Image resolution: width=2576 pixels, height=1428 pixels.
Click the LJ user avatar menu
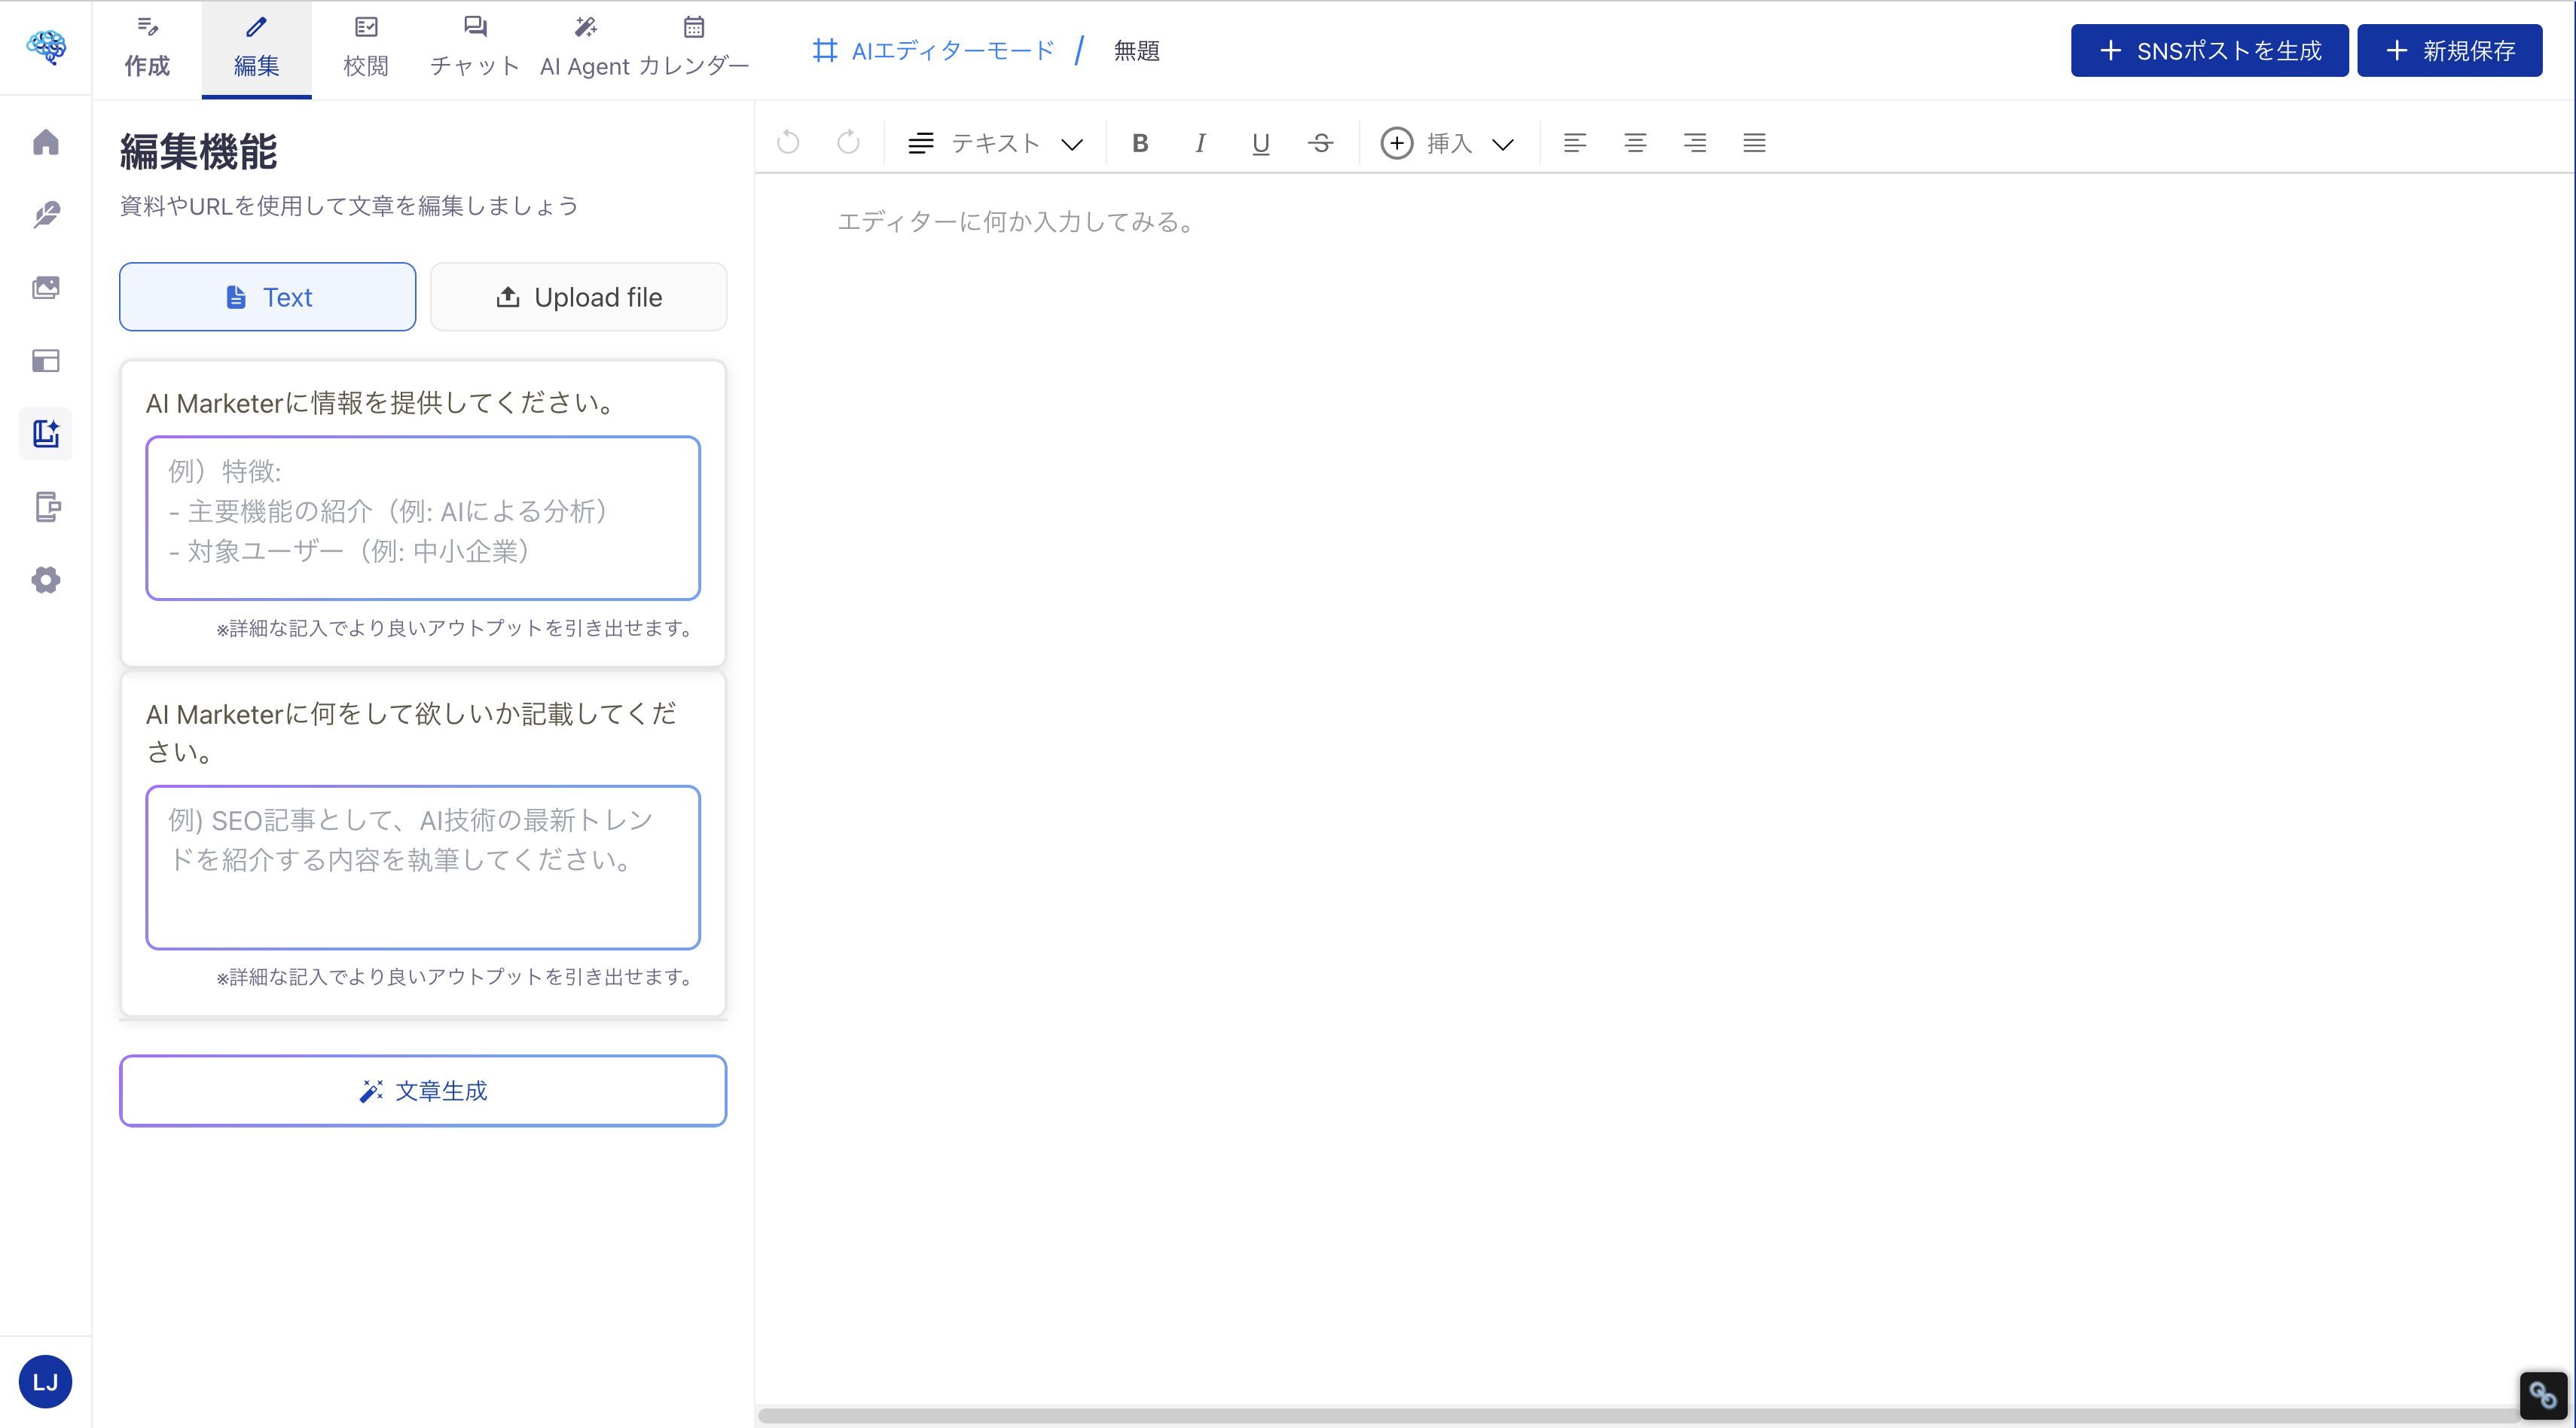[x=45, y=1382]
